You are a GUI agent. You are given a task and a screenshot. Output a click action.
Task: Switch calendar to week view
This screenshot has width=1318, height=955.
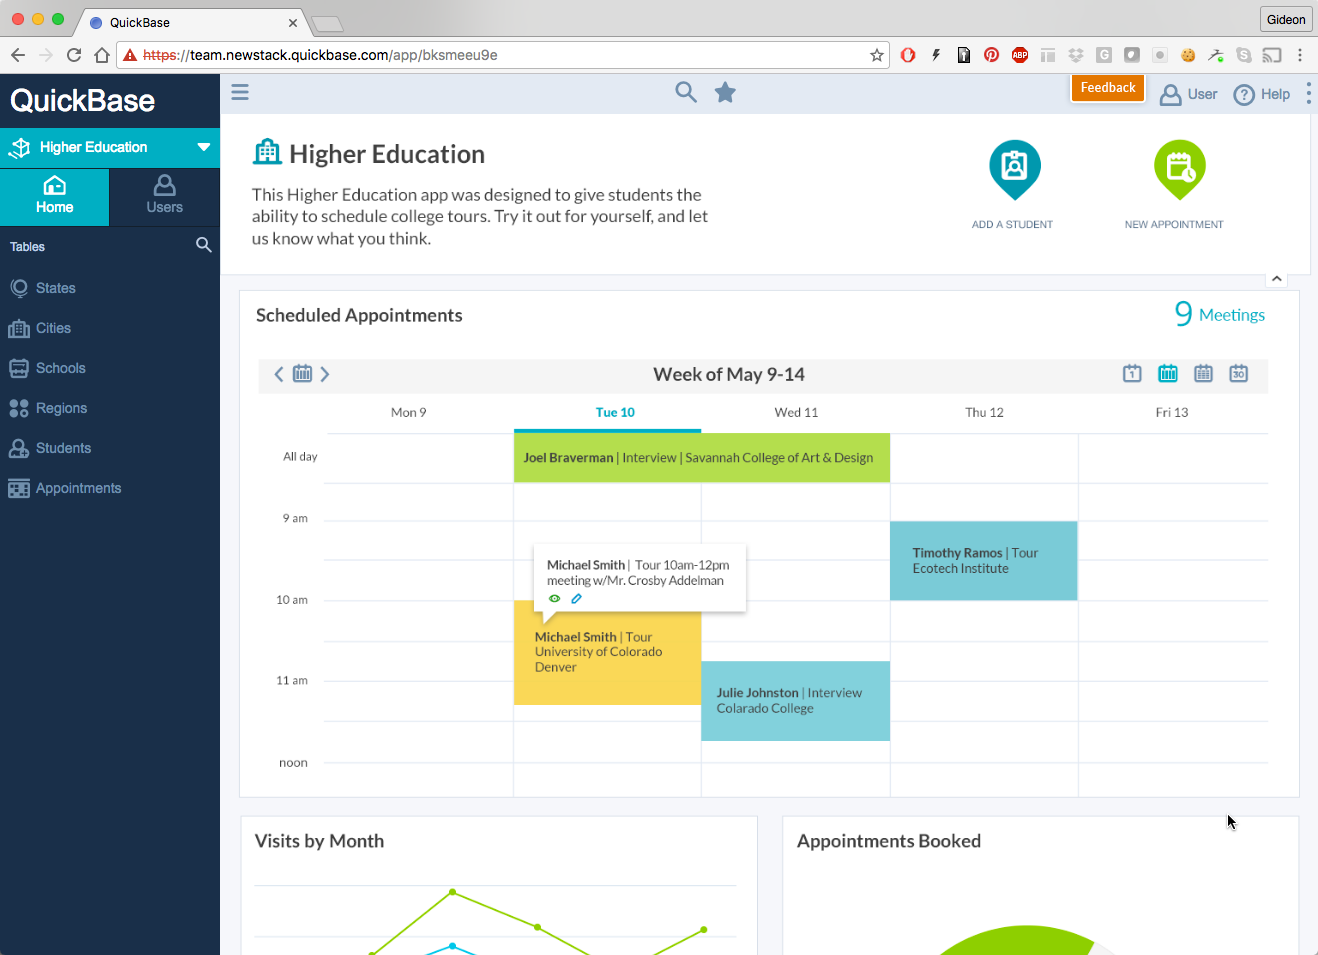pyautogui.click(x=1168, y=373)
